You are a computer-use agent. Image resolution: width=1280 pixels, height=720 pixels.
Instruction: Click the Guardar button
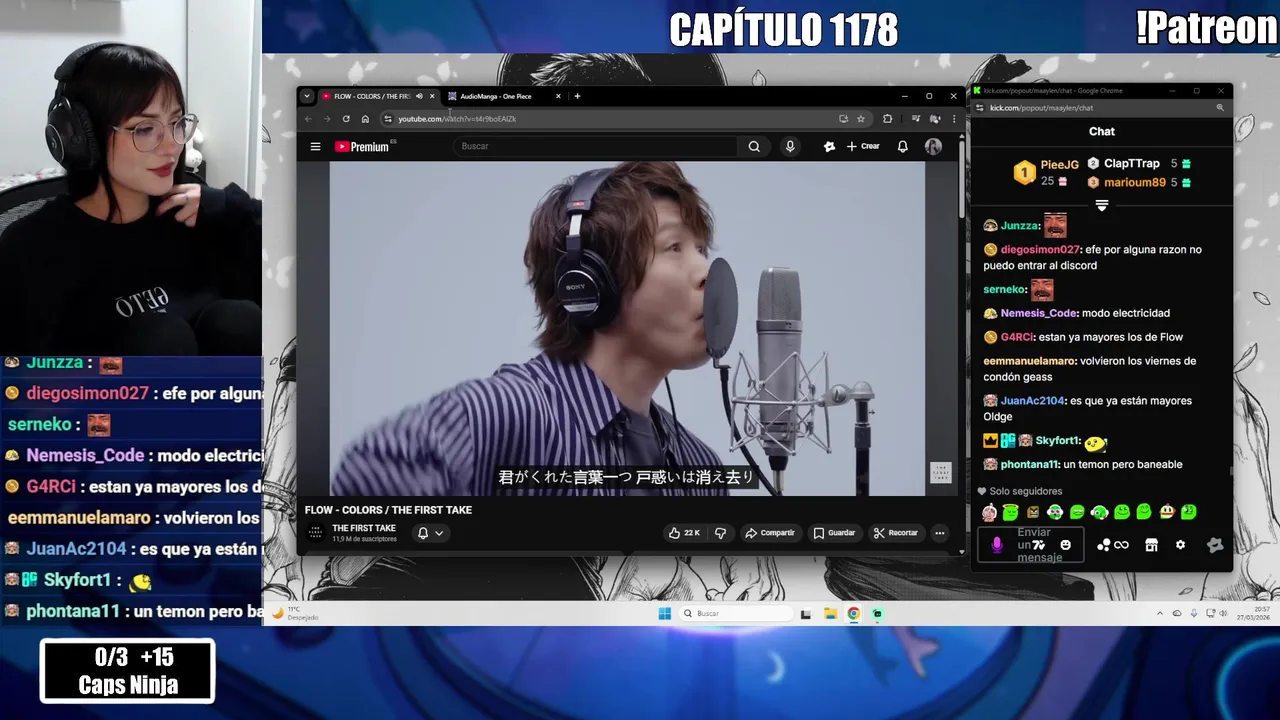(x=834, y=533)
